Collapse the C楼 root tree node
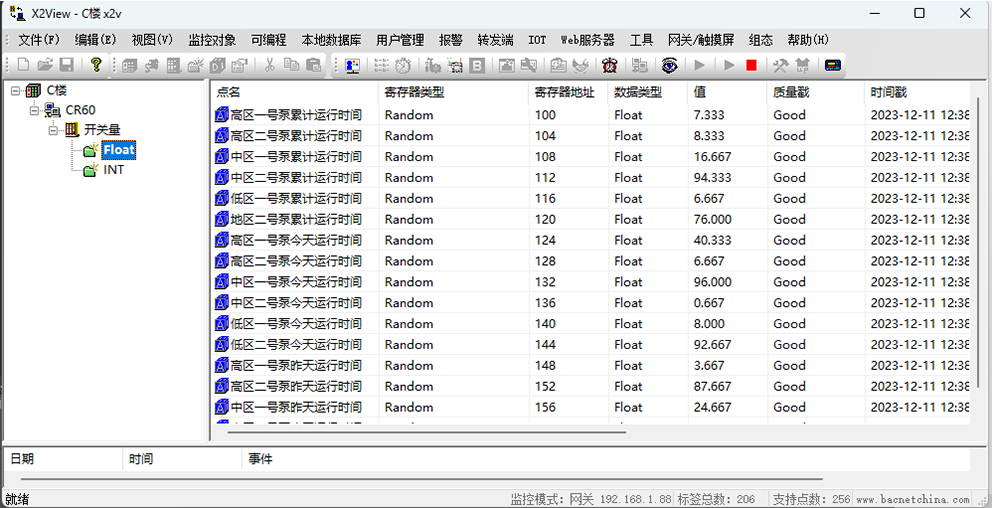The width and height of the screenshot is (992, 508). point(16,91)
